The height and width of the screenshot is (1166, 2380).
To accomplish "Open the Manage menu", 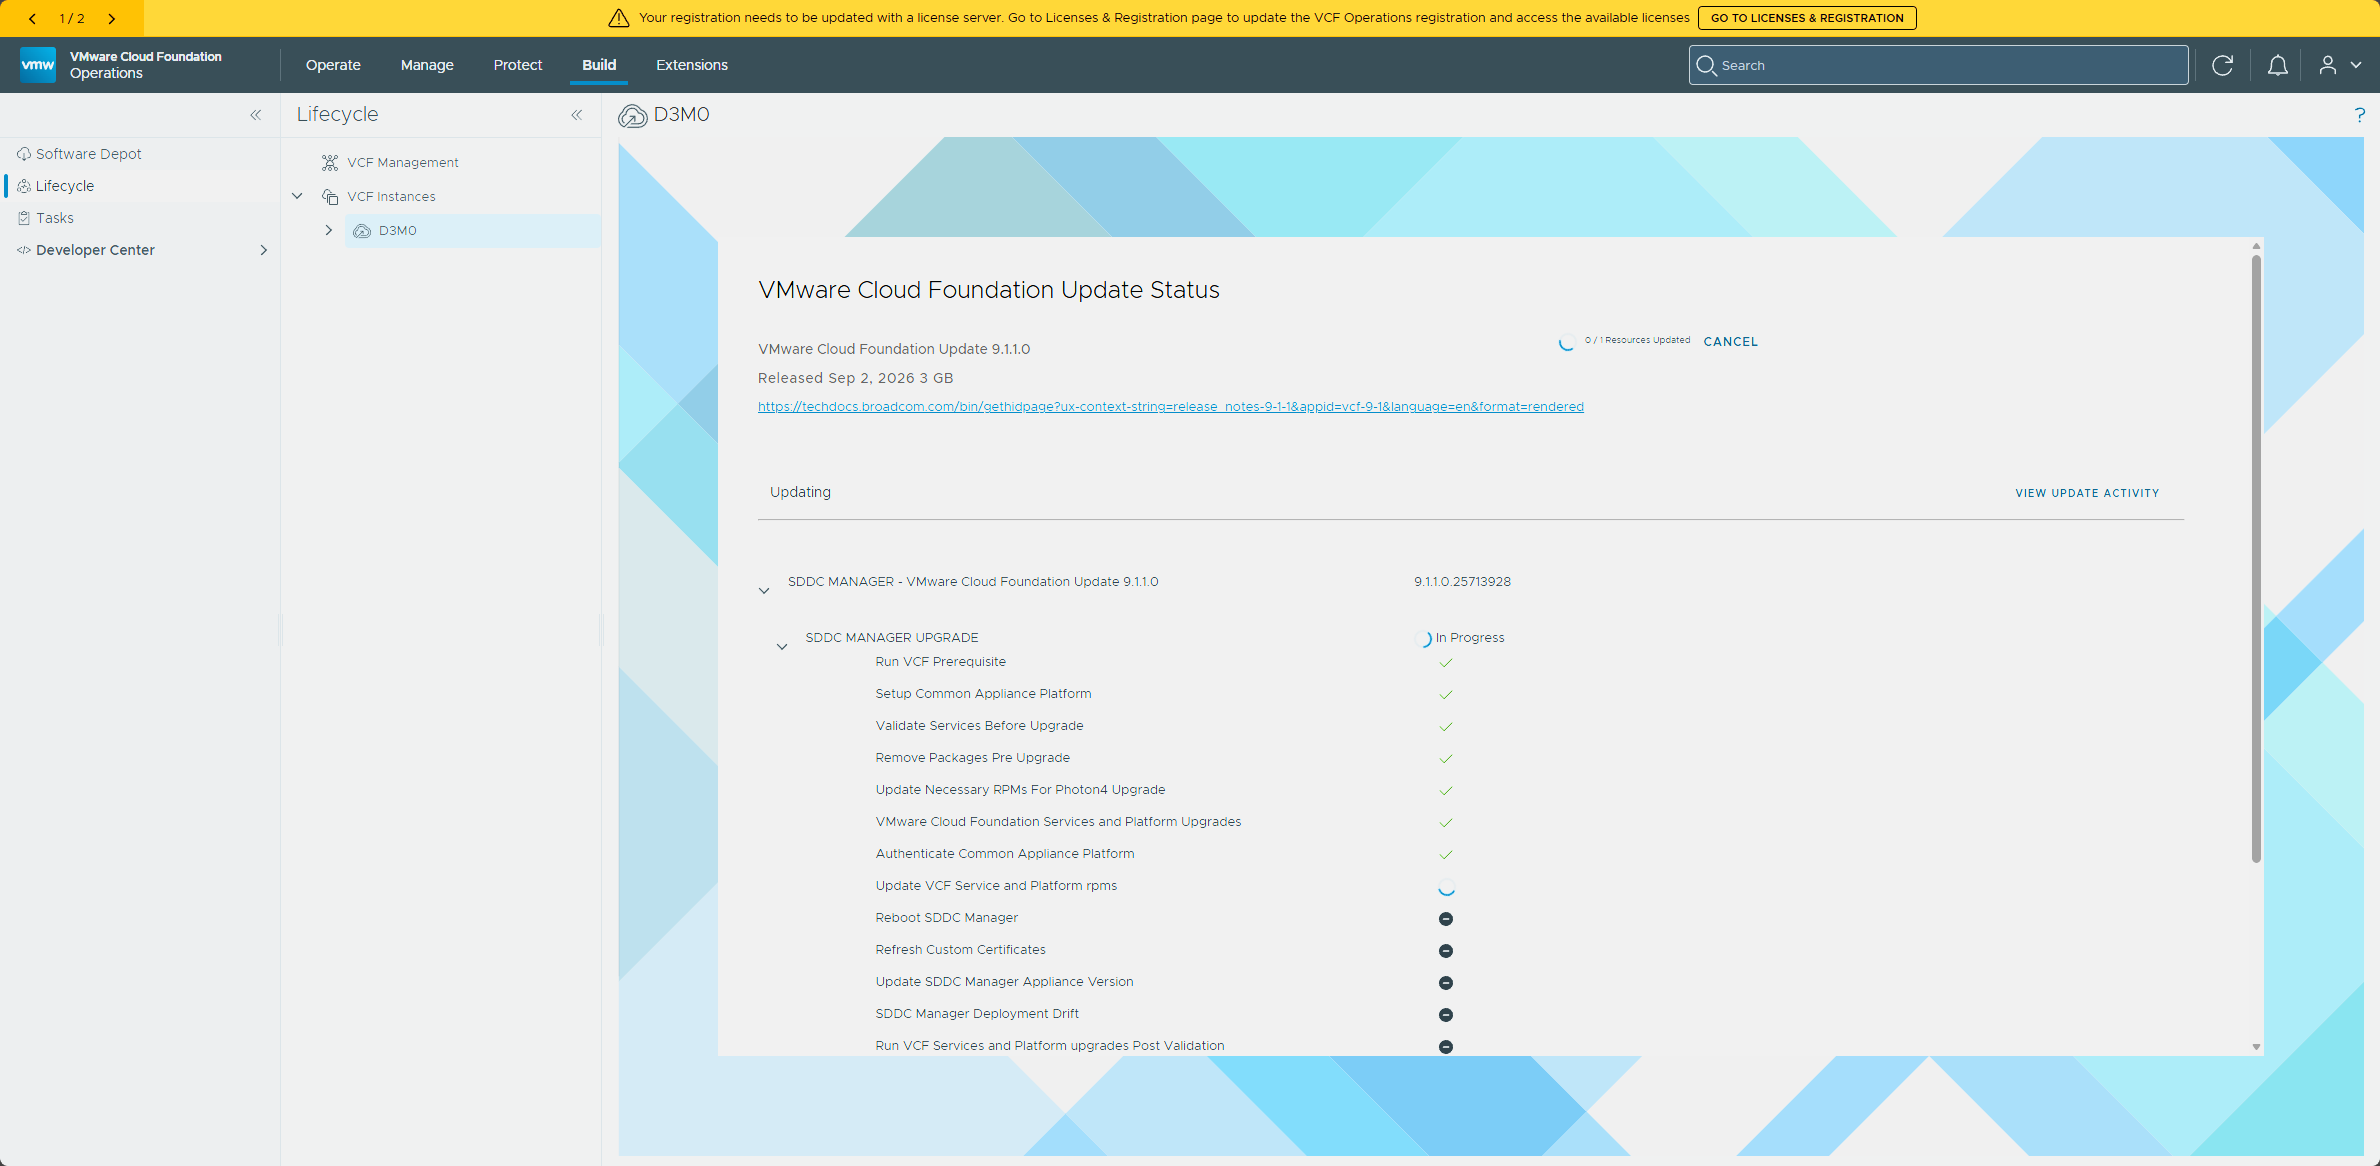I will pyautogui.click(x=427, y=65).
